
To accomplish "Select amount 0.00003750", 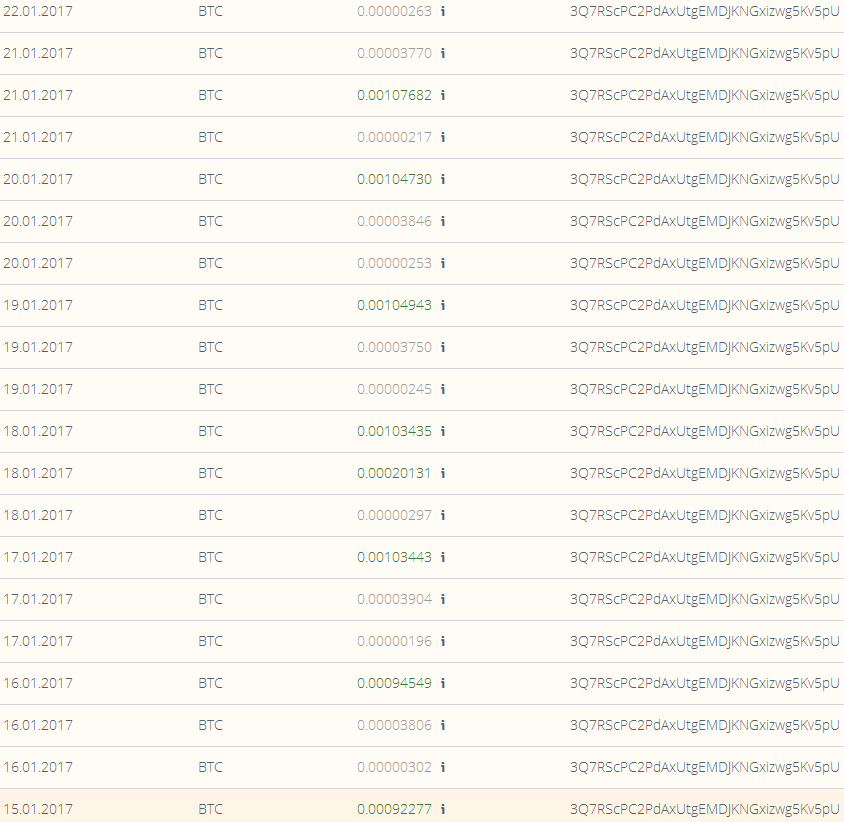I will [x=395, y=347].
